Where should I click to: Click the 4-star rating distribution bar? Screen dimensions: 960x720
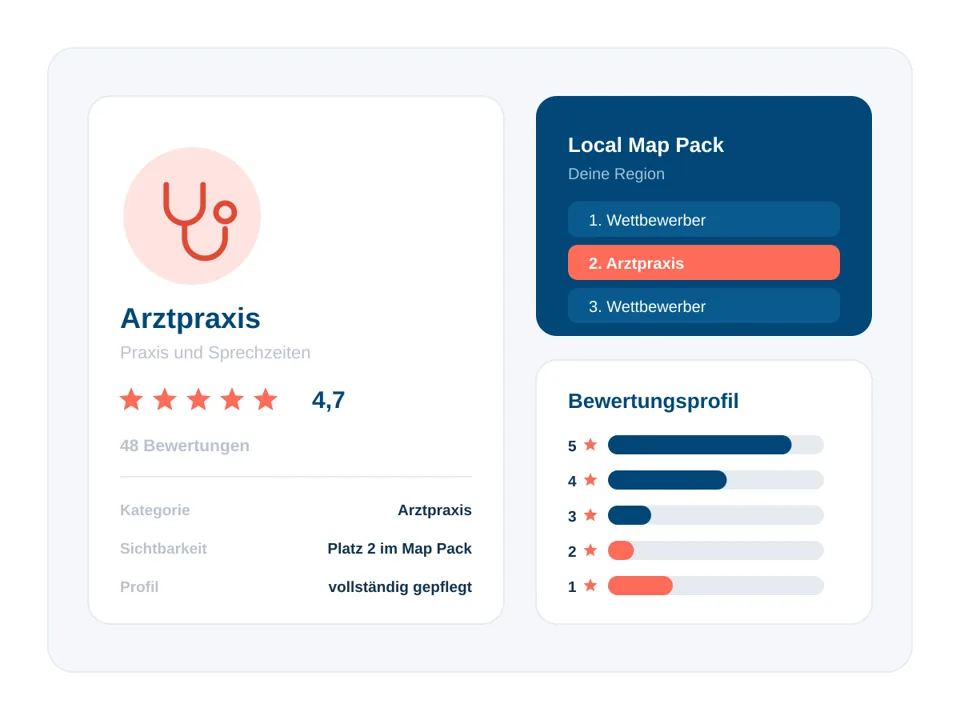click(x=716, y=480)
